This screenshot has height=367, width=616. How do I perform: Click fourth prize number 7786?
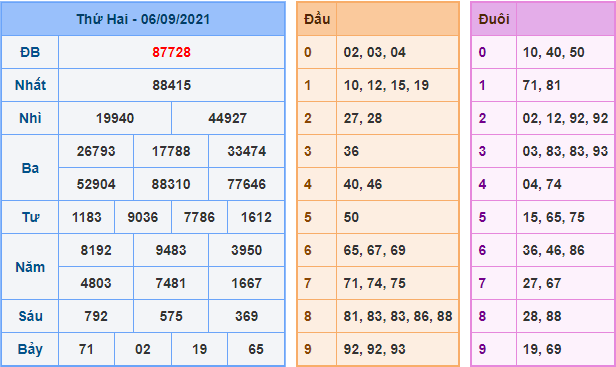[x=200, y=217]
